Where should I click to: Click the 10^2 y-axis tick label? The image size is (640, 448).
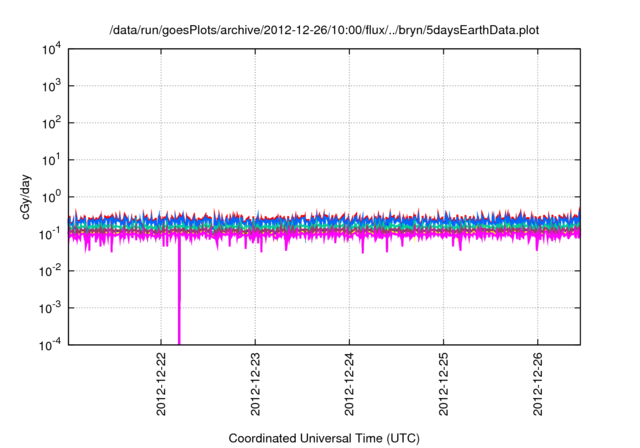point(51,123)
